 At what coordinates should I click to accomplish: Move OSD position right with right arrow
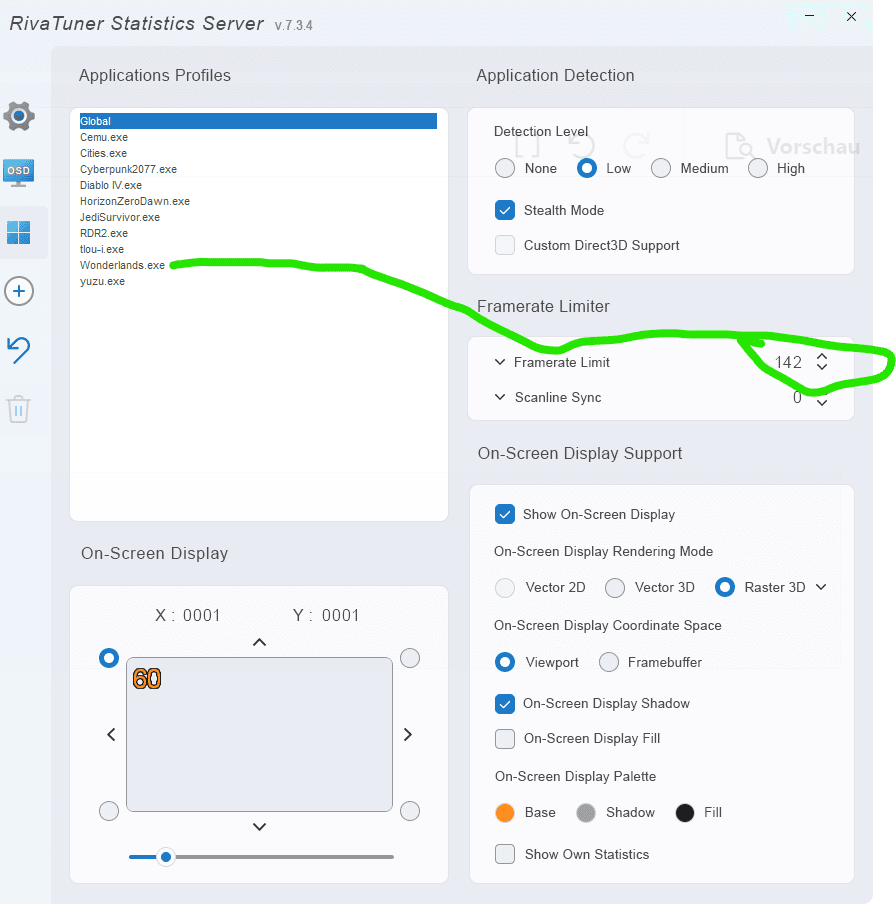(x=408, y=734)
